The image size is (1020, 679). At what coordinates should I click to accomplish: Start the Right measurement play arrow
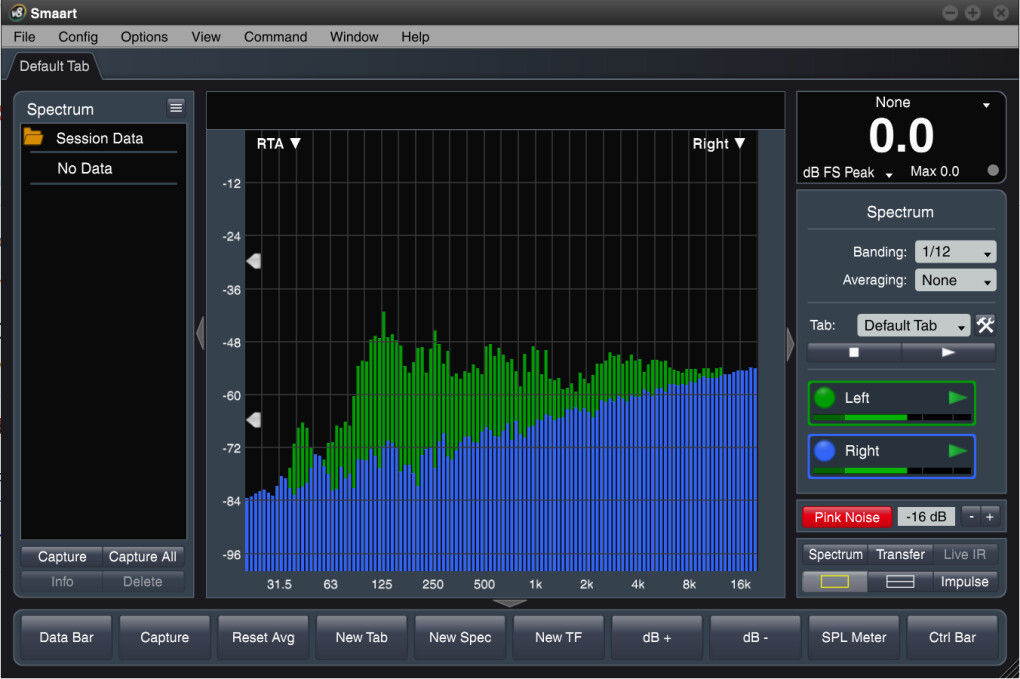[x=958, y=450]
